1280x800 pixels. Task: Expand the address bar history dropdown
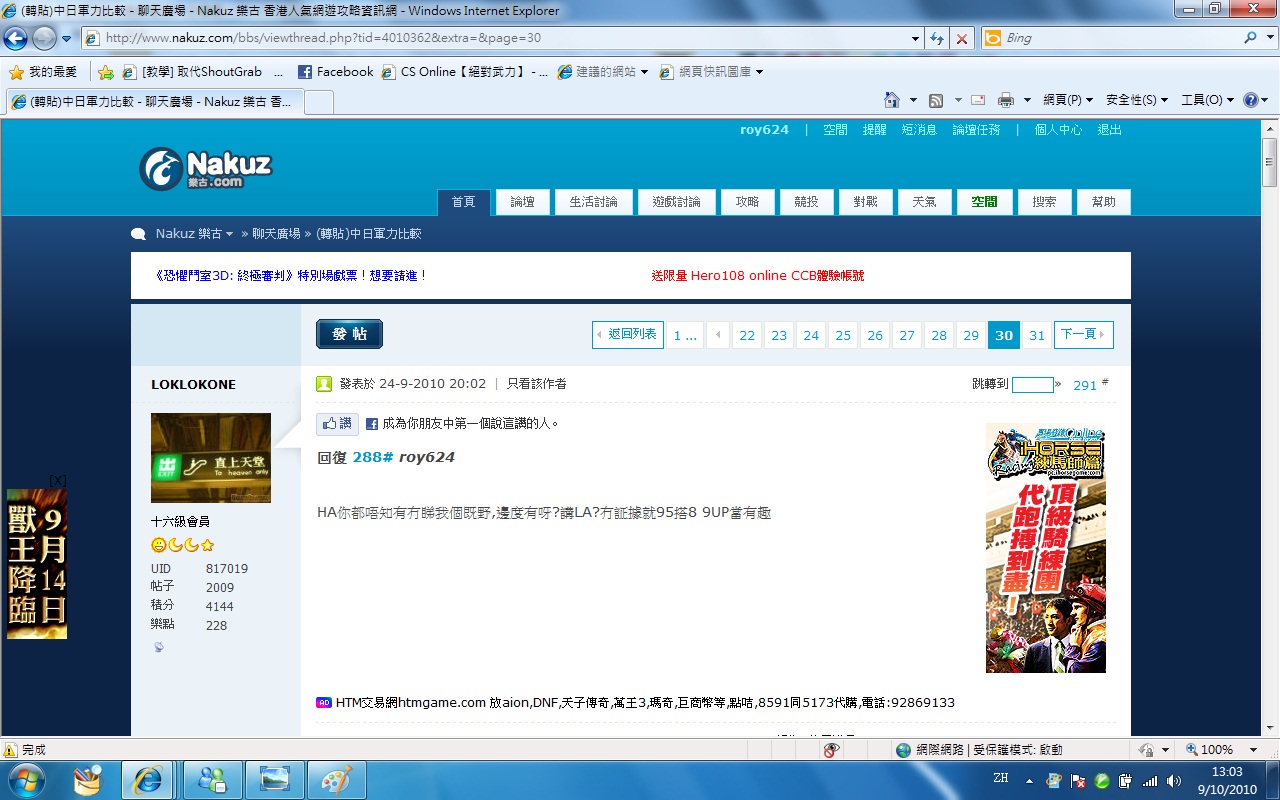(x=915, y=38)
